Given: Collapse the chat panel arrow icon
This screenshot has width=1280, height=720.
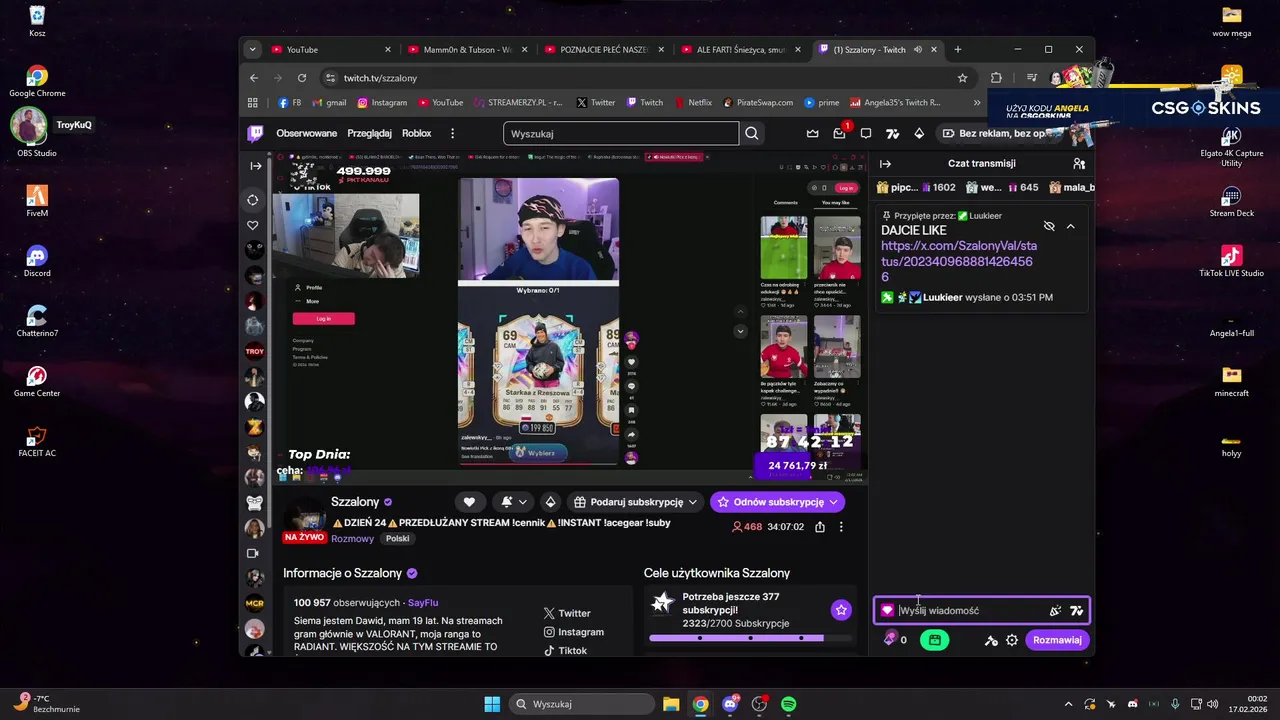Looking at the screenshot, I should point(885,163).
